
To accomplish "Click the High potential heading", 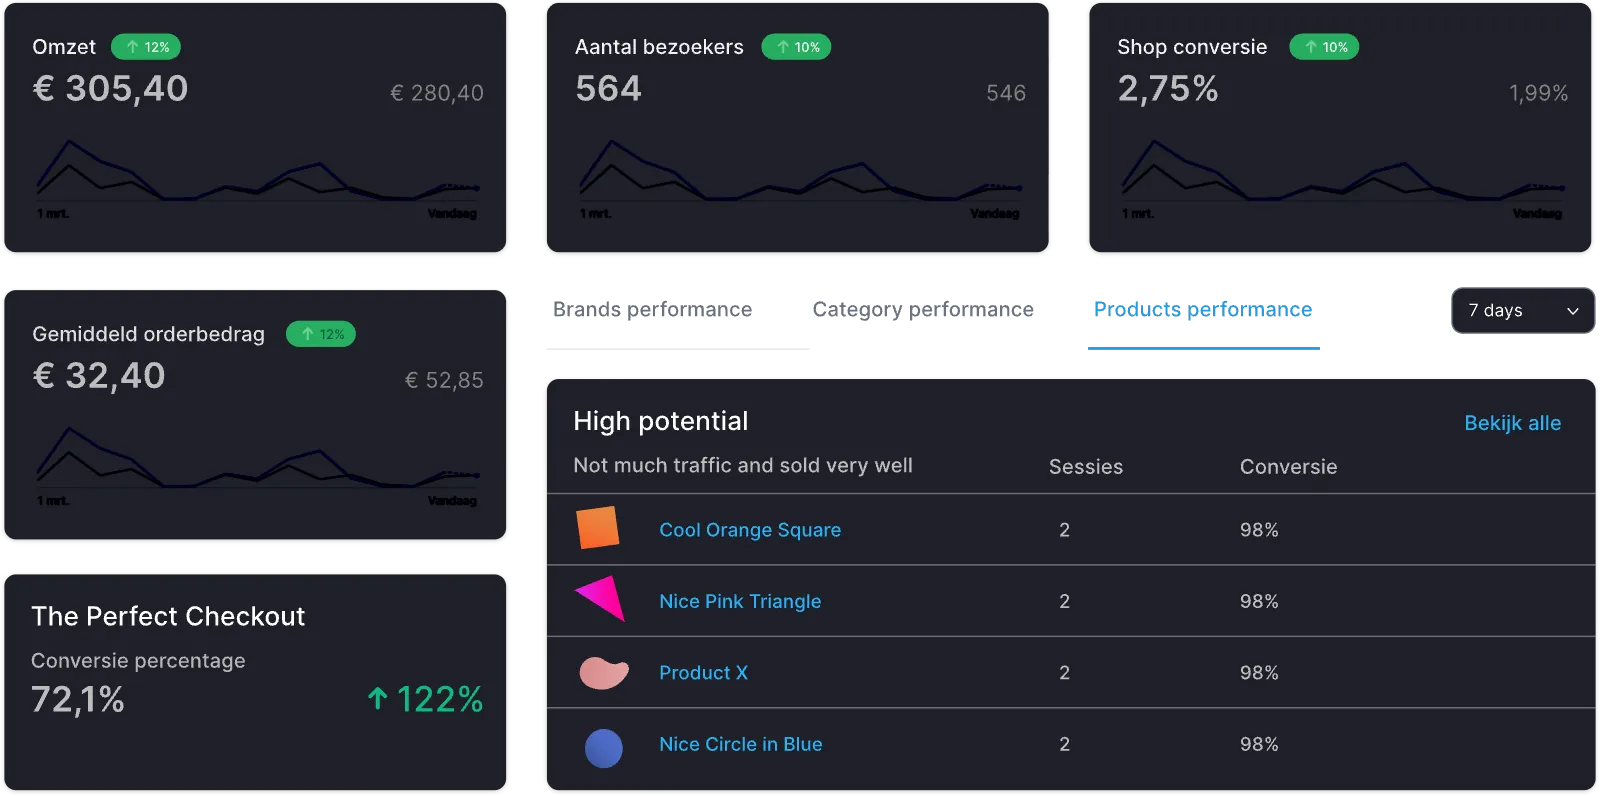I will tap(661, 421).
